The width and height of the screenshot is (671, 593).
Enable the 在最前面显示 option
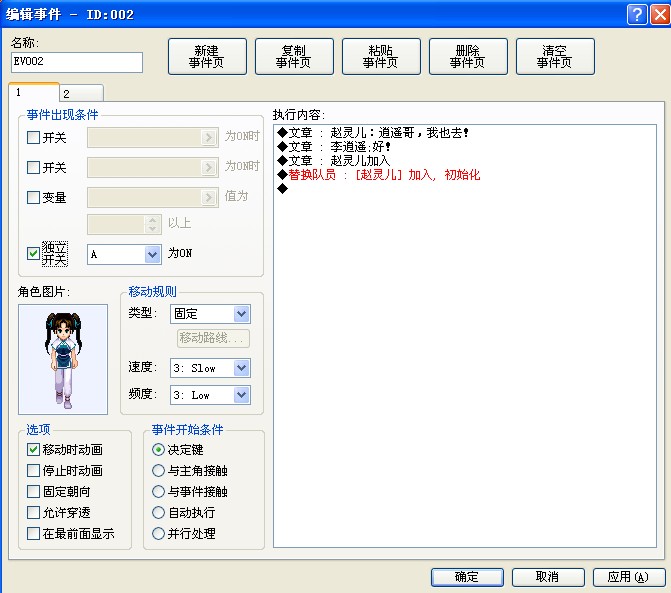[33, 533]
